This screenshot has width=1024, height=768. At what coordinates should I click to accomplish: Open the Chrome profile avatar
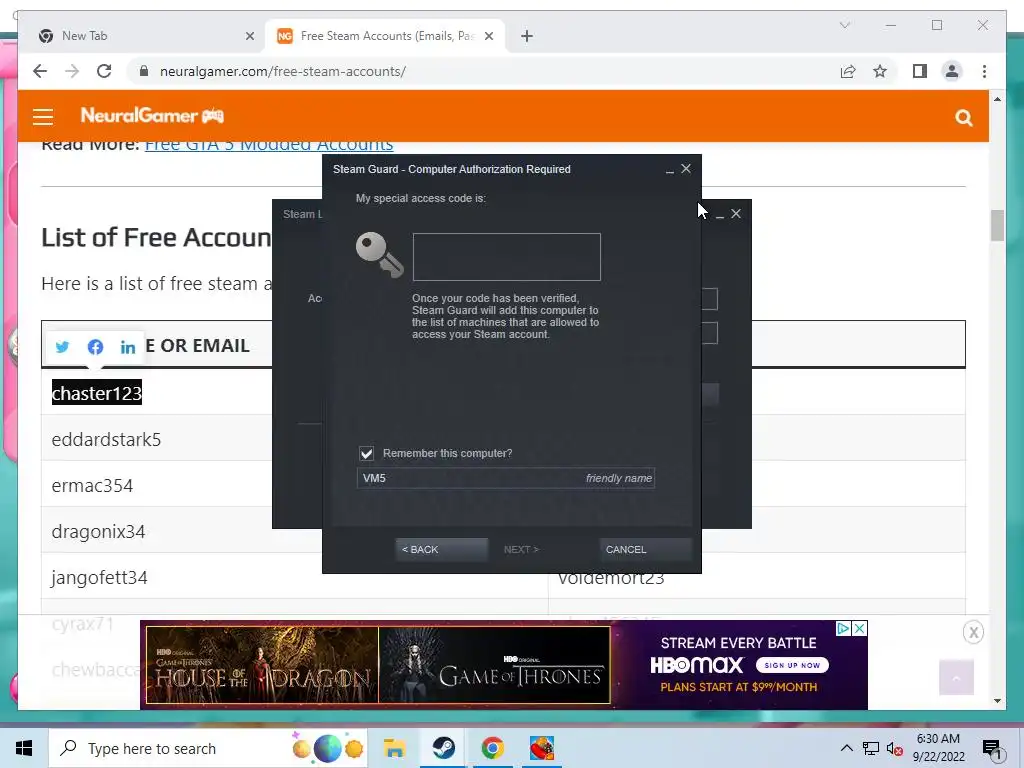952,71
